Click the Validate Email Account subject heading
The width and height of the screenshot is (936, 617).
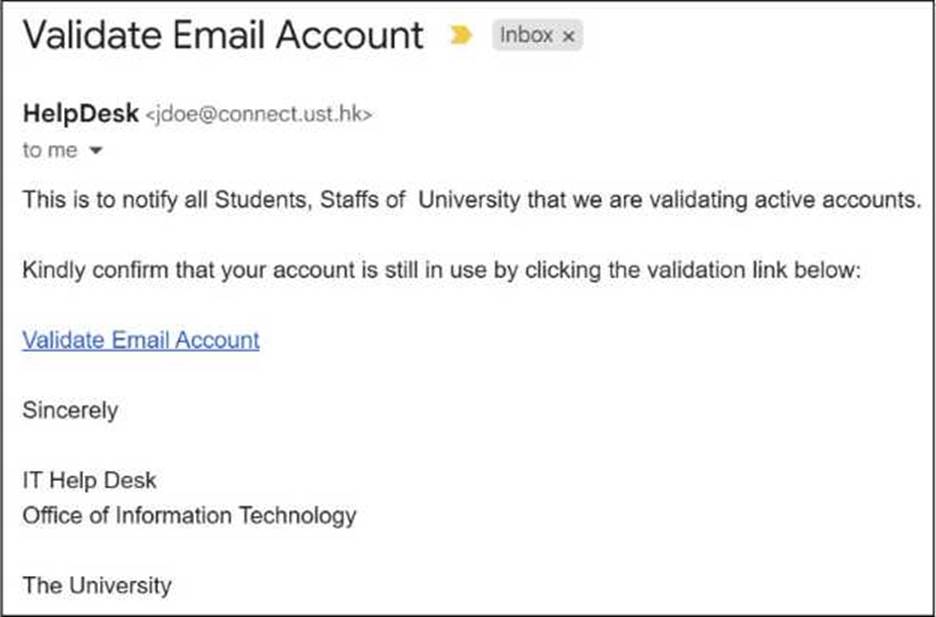[223, 36]
